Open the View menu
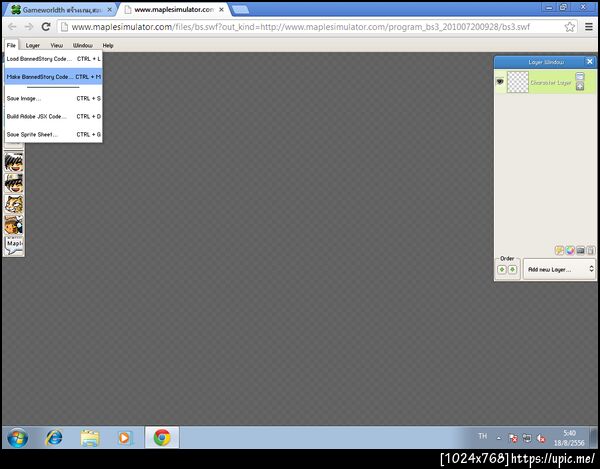 pyautogui.click(x=57, y=46)
